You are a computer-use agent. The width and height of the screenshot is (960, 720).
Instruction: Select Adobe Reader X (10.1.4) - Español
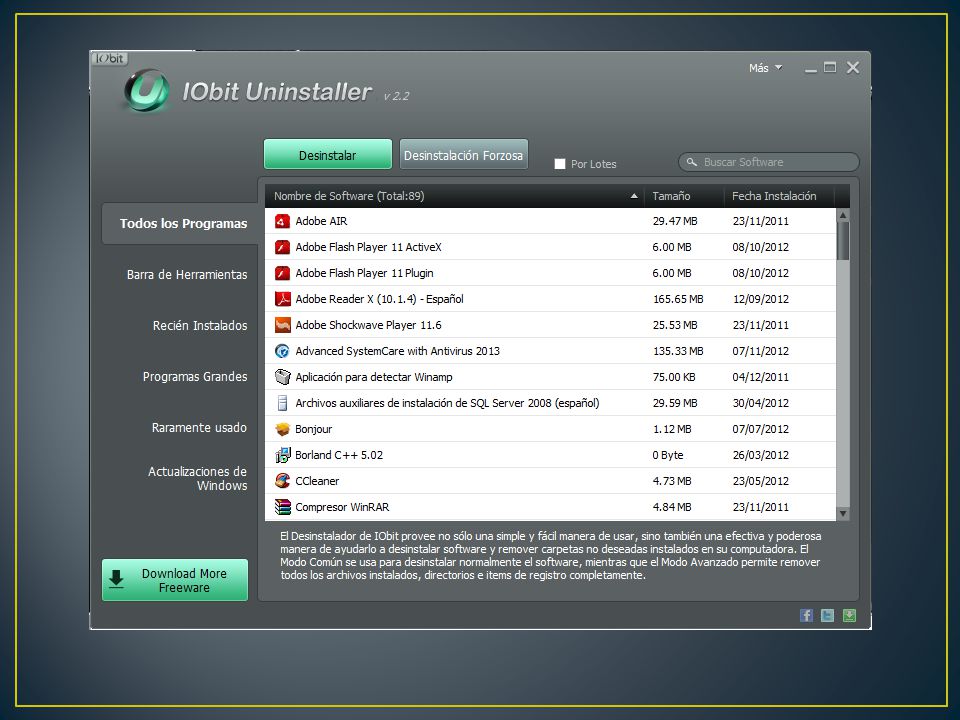(380, 299)
